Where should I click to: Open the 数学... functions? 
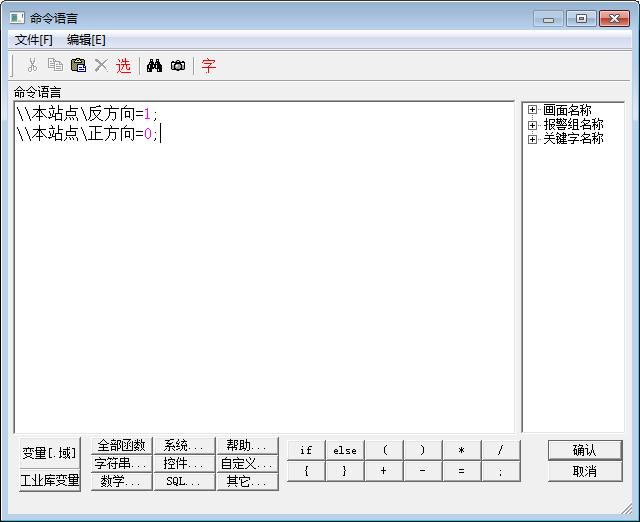pyautogui.click(x=121, y=481)
